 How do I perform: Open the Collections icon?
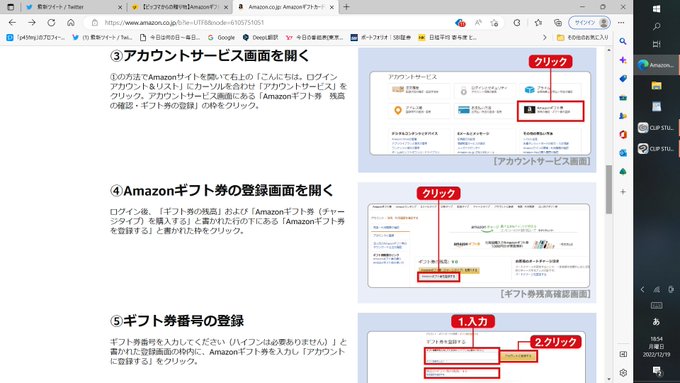[x=558, y=23]
